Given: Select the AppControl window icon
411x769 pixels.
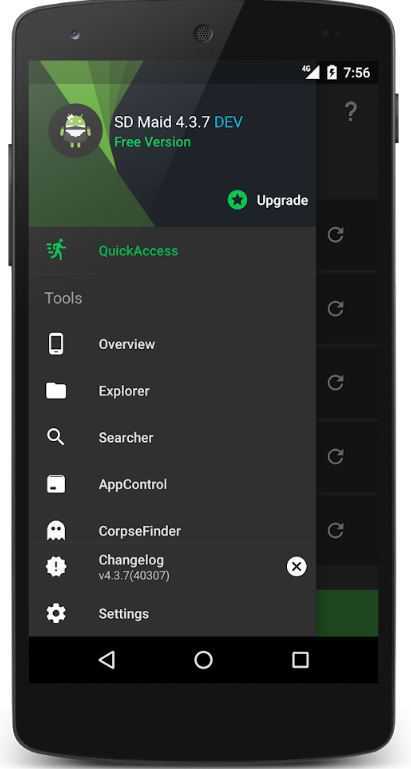Looking at the screenshot, I should point(56,484).
